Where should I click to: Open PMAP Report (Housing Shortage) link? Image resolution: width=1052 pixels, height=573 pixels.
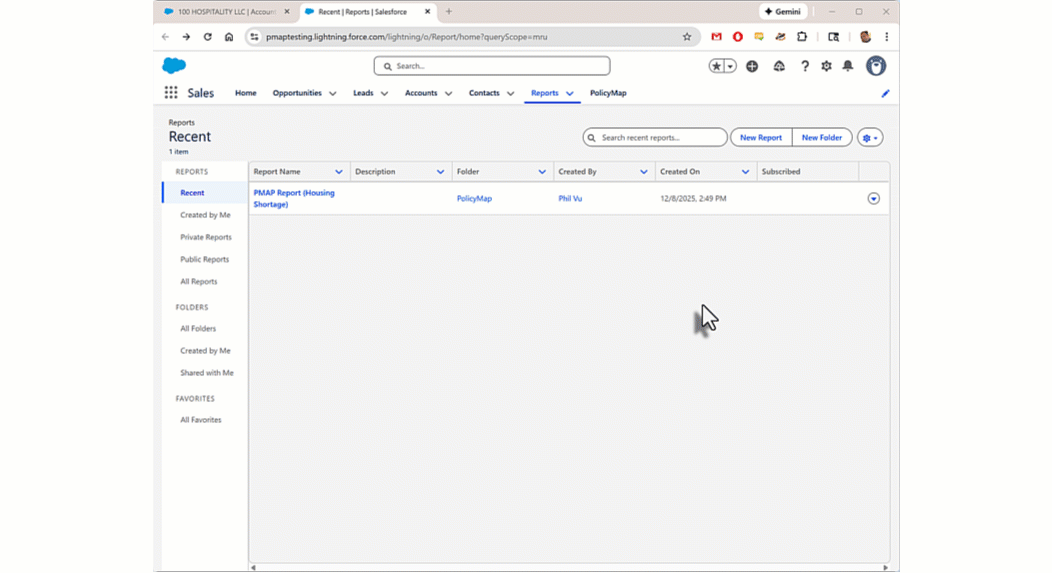pyautogui.click(x=294, y=199)
